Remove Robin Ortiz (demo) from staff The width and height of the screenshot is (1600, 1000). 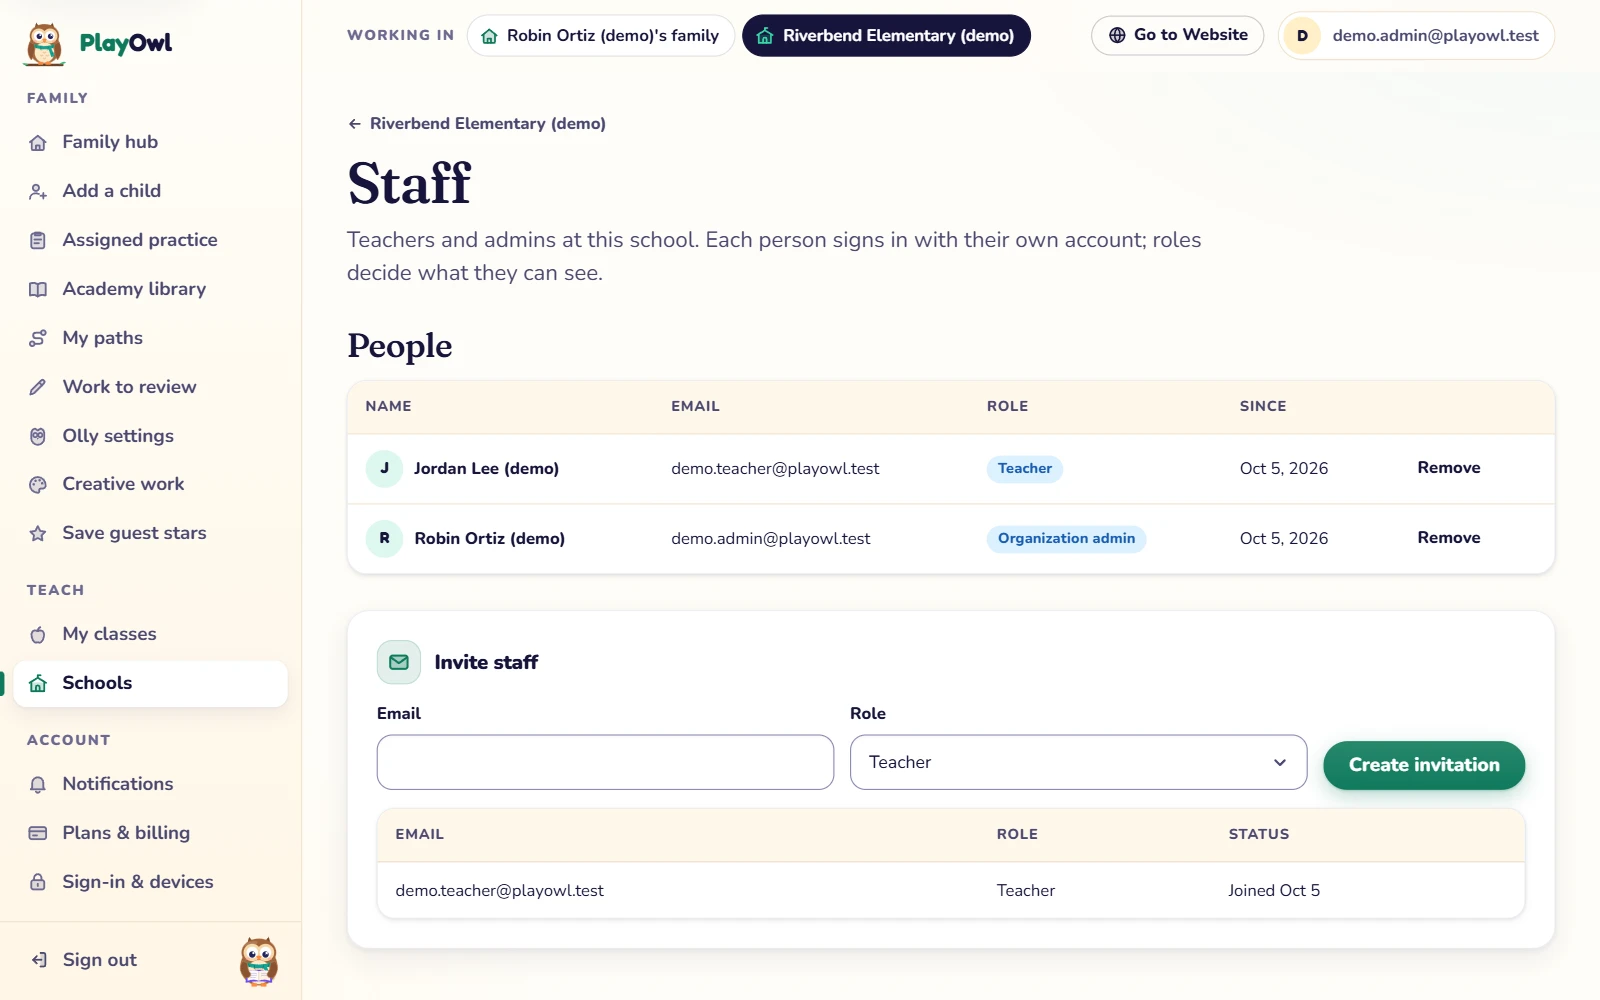click(1449, 538)
